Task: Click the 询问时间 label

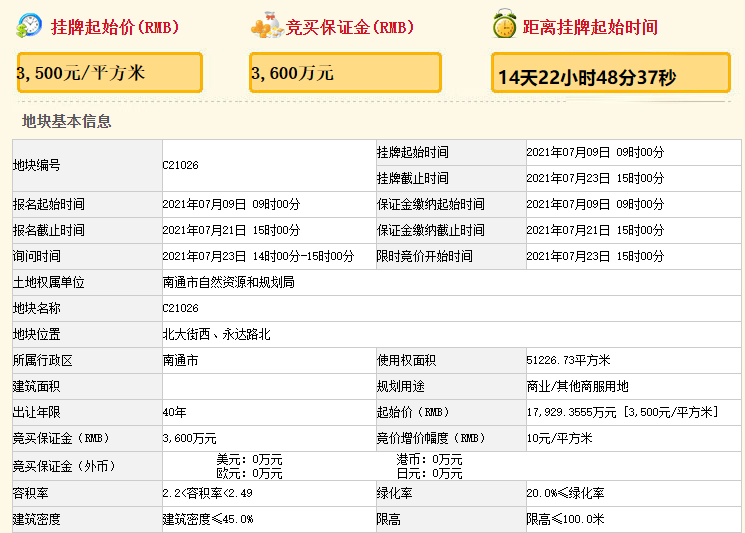Action: point(37,257)
